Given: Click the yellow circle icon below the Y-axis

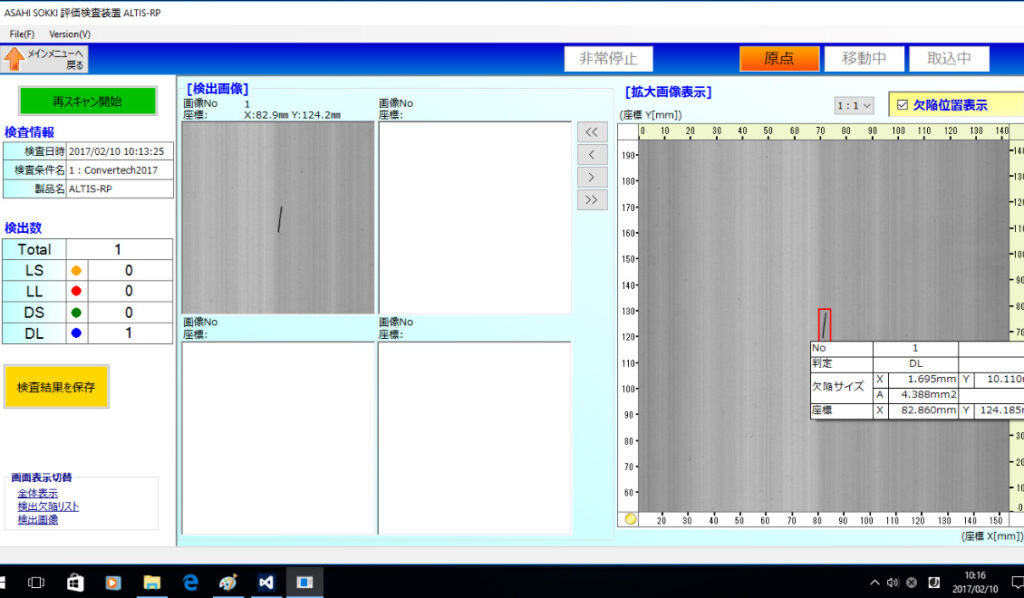Looking at the screenshot, I should [630, 519].
